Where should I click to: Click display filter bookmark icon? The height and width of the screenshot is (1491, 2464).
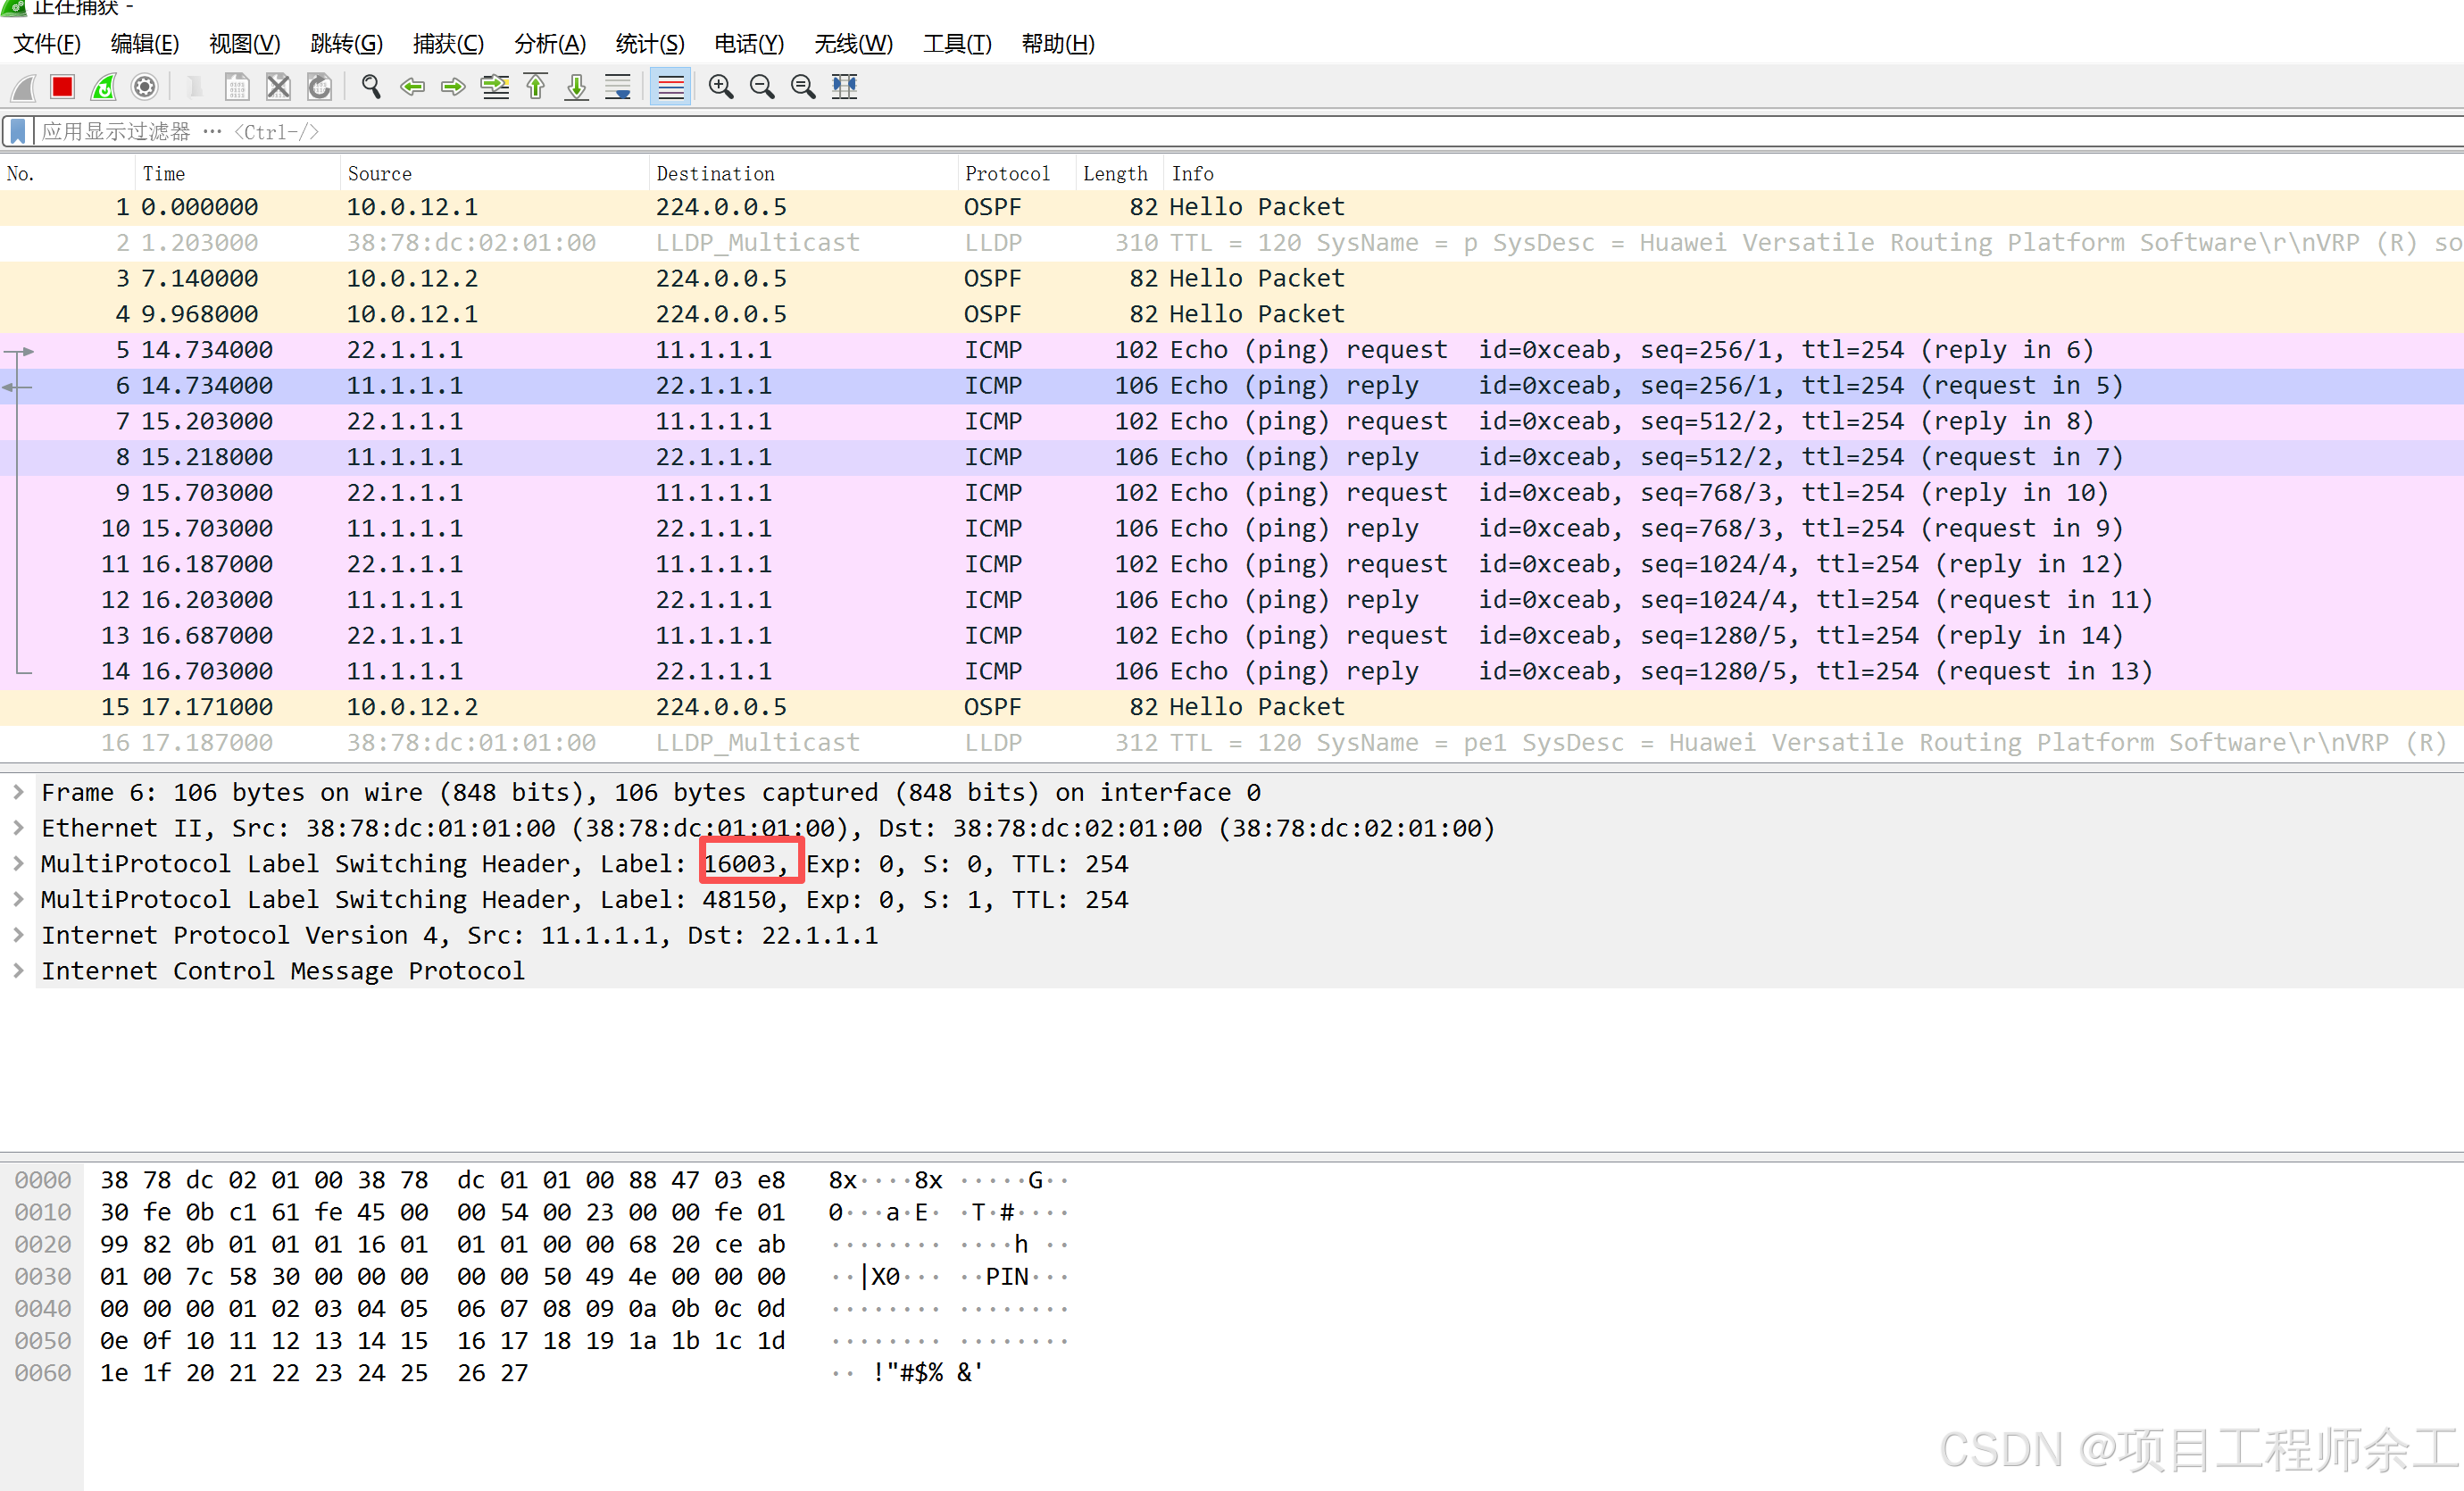pos(18,131)
